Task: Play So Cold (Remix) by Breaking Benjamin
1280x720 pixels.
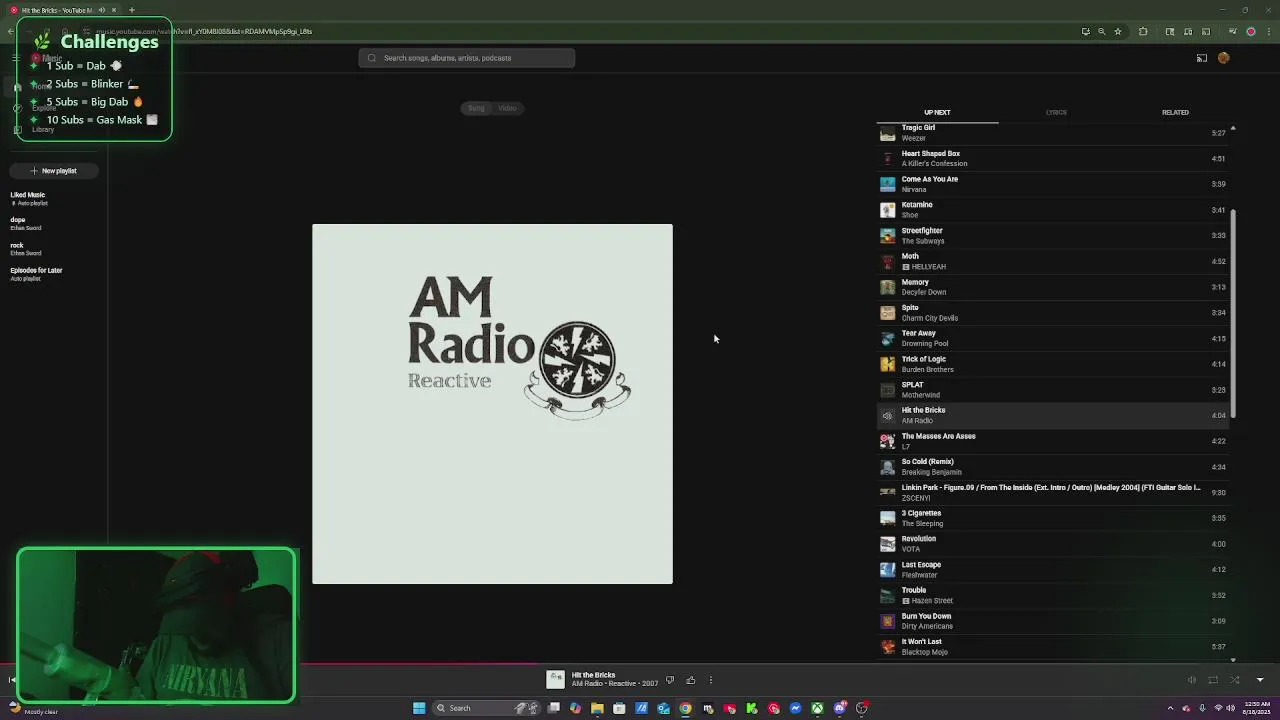Action: point(1054,466)
